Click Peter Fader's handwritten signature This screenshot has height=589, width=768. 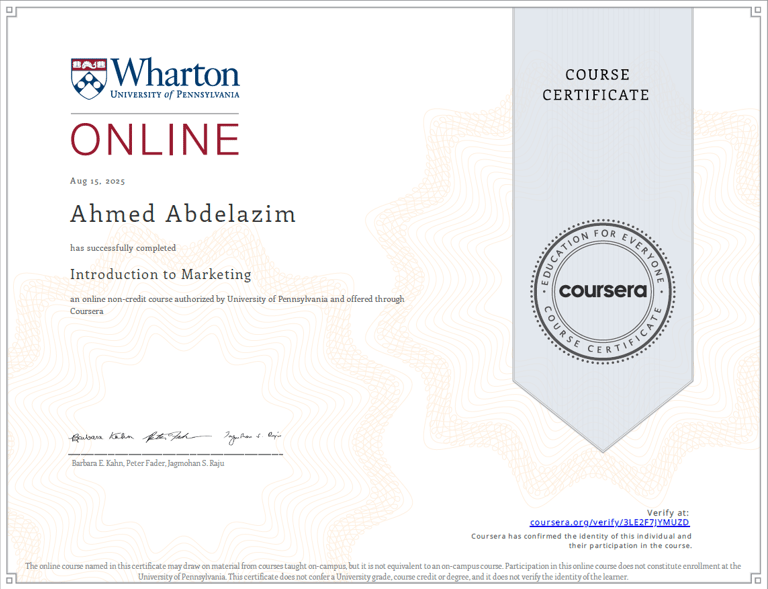pos(177,437)
